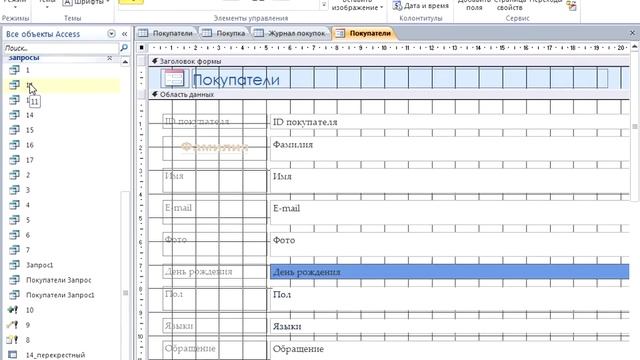Click the Дата и время icon in ribbon
This screenshot has width=640, height=360.
[x=397, y=6]
